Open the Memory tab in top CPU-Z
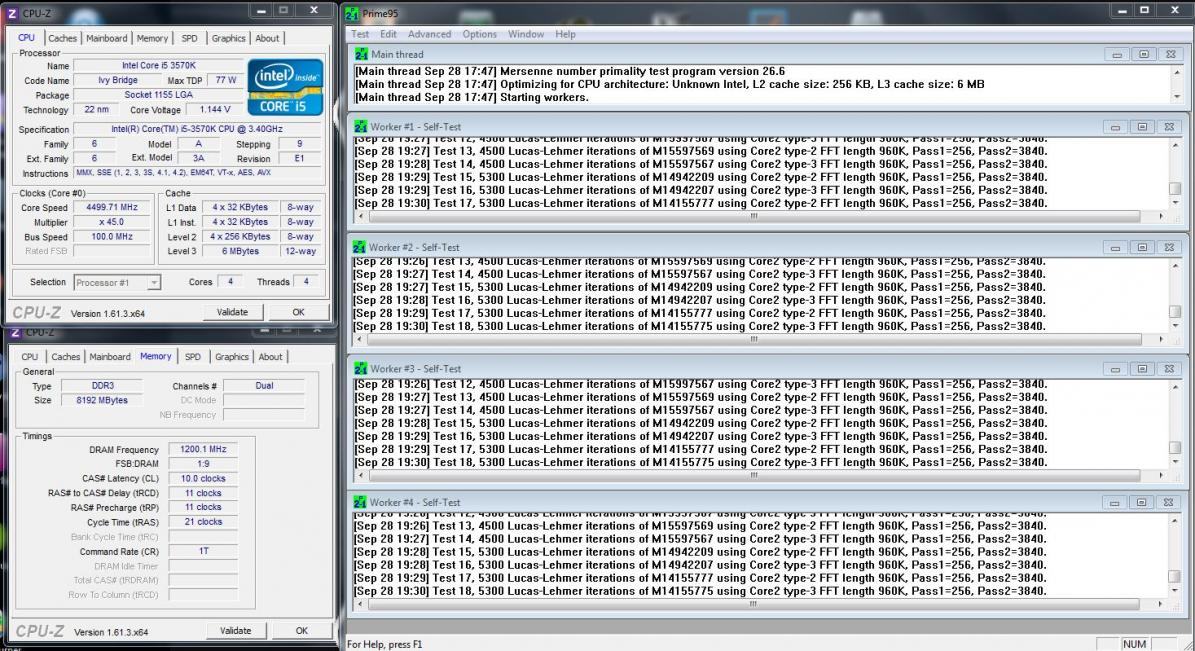This screenshot has height=651, width=1195. [x=152, y=38]
